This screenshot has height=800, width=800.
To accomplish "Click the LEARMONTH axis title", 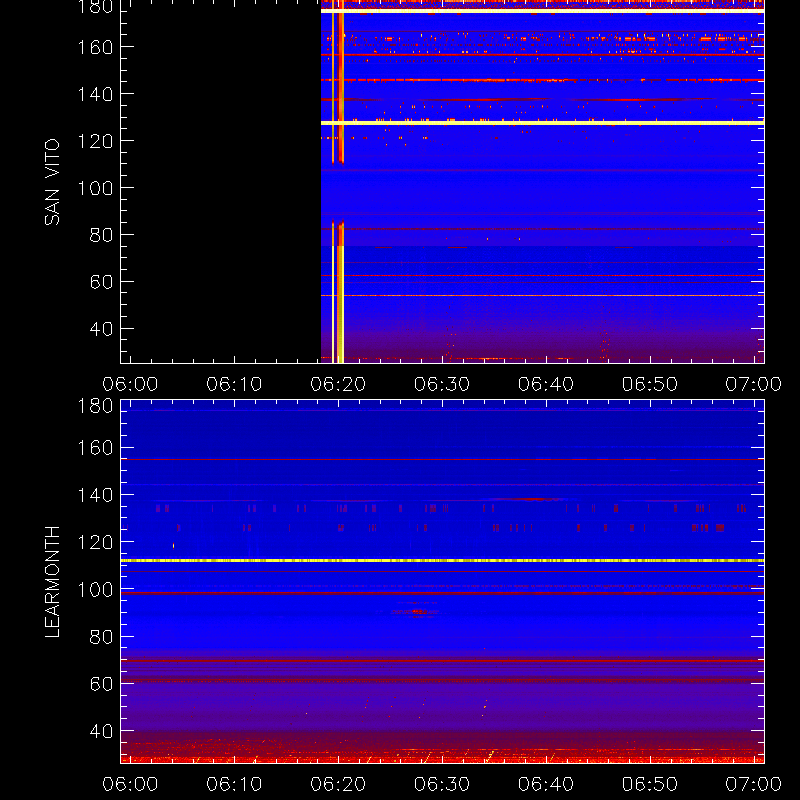I will (x=52, y=582).
